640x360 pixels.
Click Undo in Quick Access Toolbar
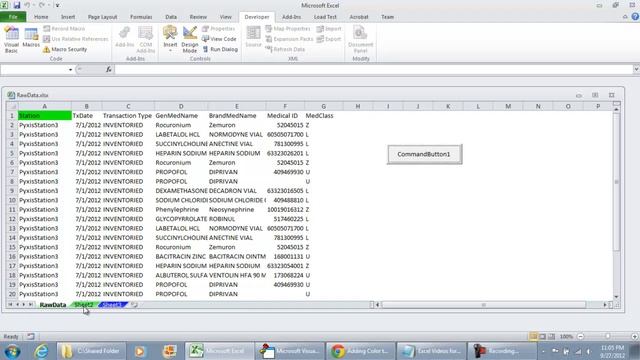click(x=27, y=5)
